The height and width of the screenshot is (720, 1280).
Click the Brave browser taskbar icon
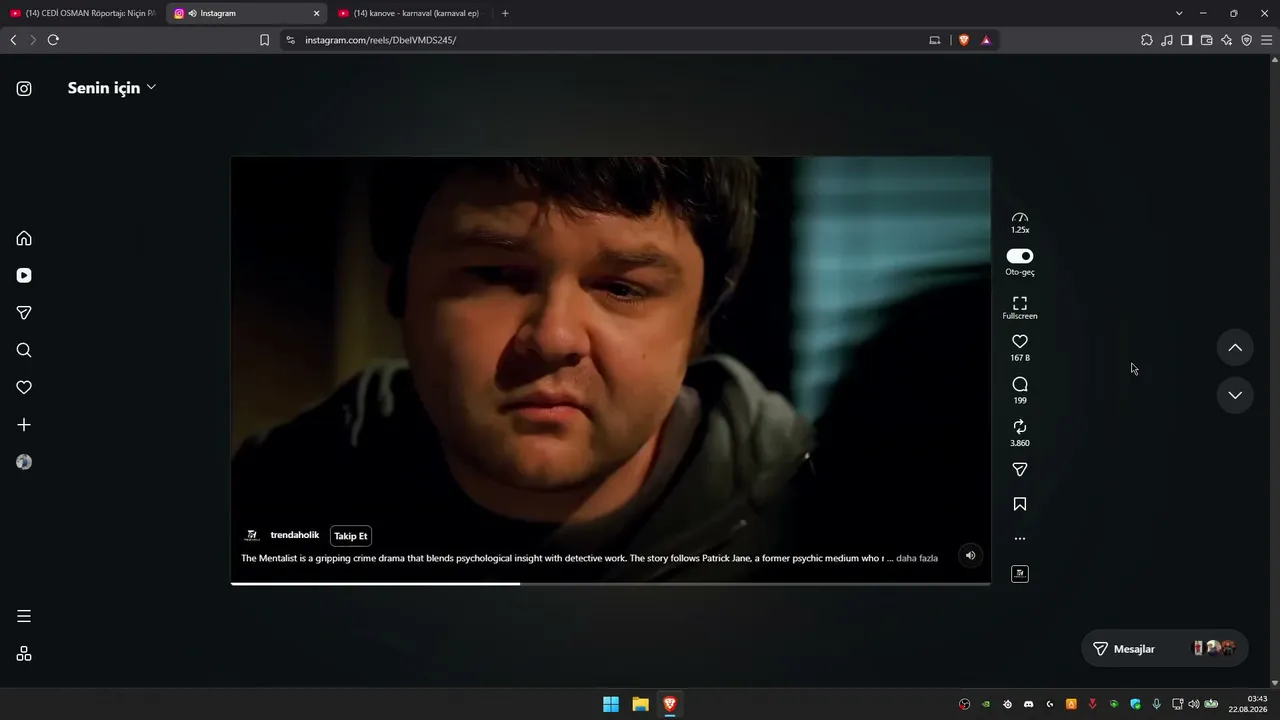(670, 704)
